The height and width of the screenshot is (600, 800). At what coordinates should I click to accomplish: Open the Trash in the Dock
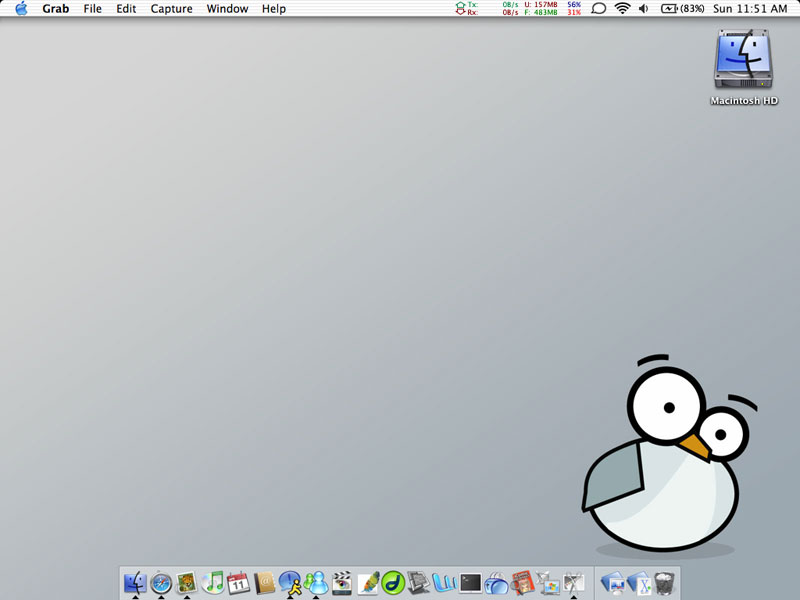[x=664, y=583]
